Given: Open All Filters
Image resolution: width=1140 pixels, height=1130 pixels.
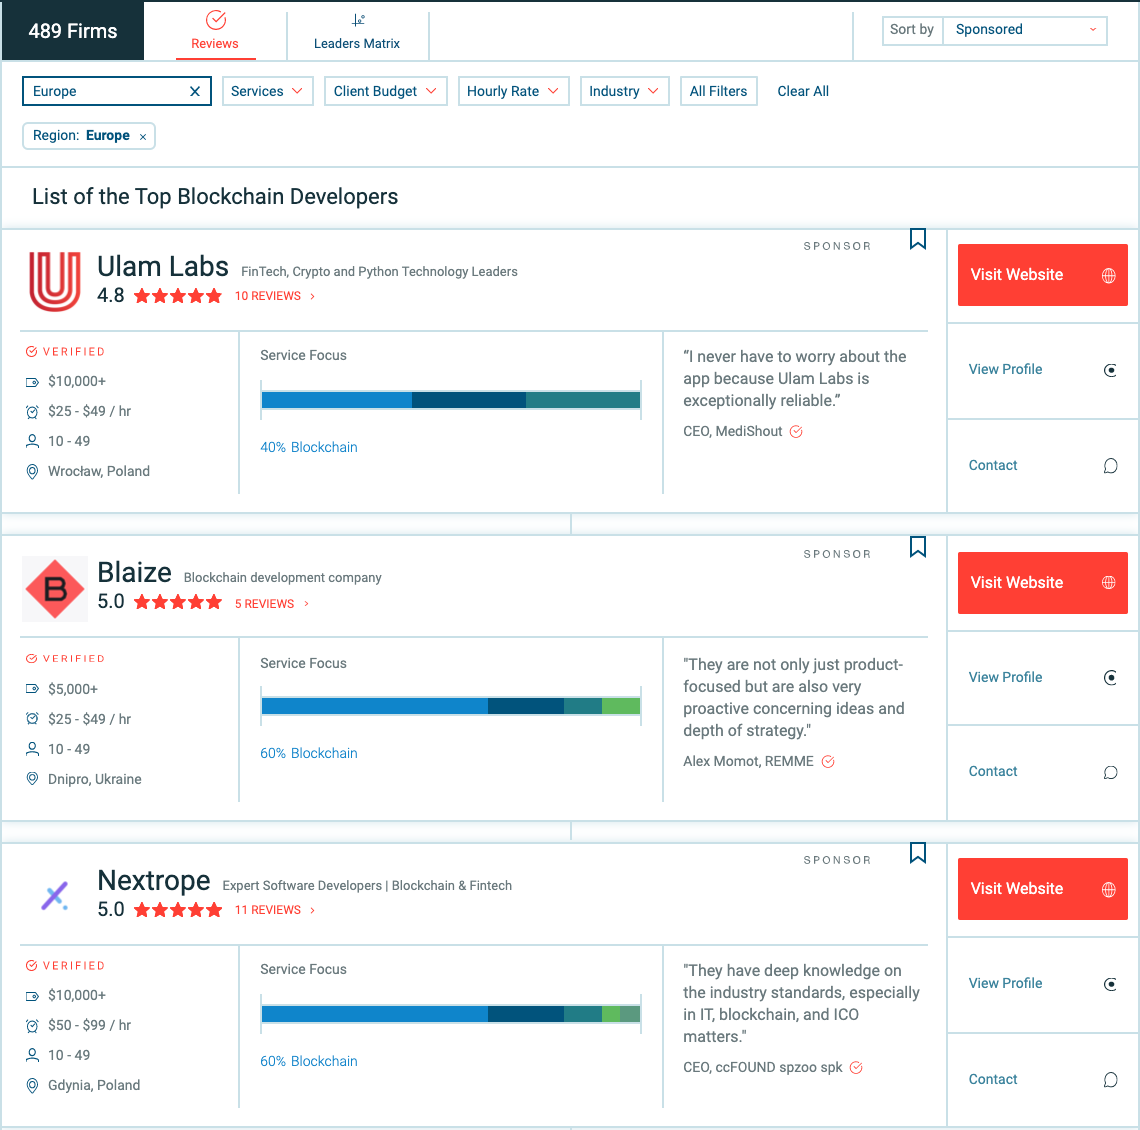Looking at the screenshot, I should click(718, 92).
